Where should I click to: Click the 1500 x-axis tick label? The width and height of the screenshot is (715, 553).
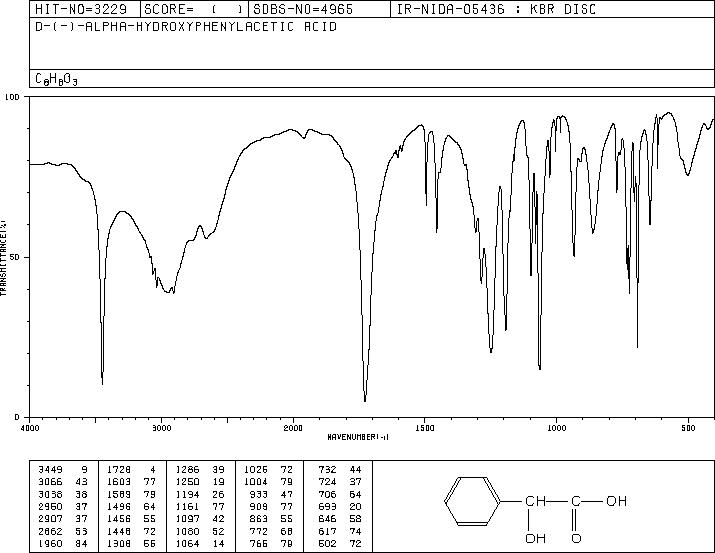pyautogui.click(x=425, y=428)
